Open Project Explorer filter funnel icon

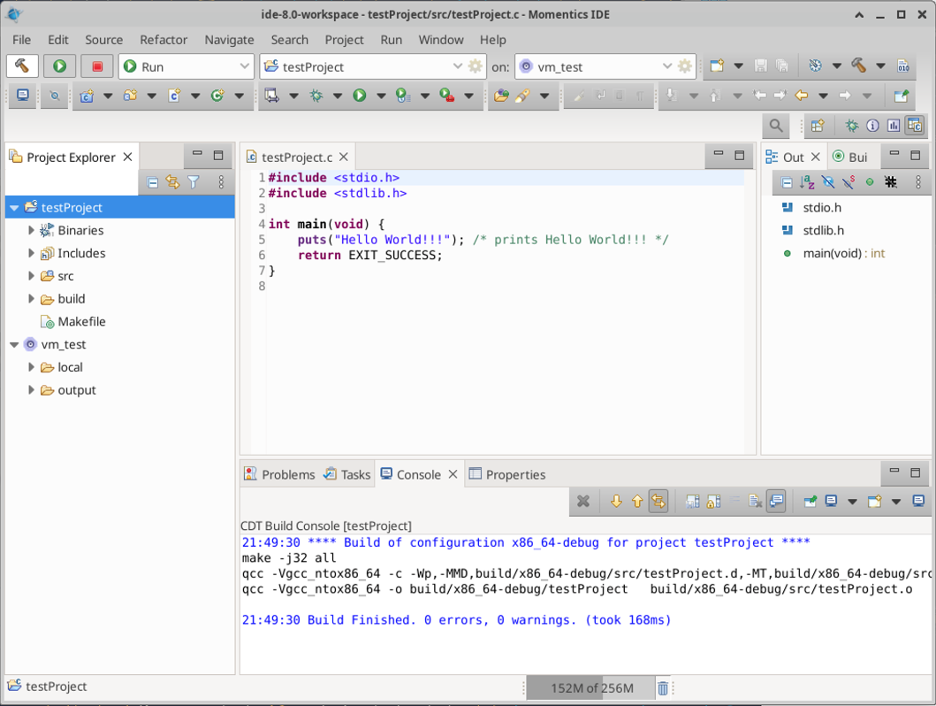[194, 183]
